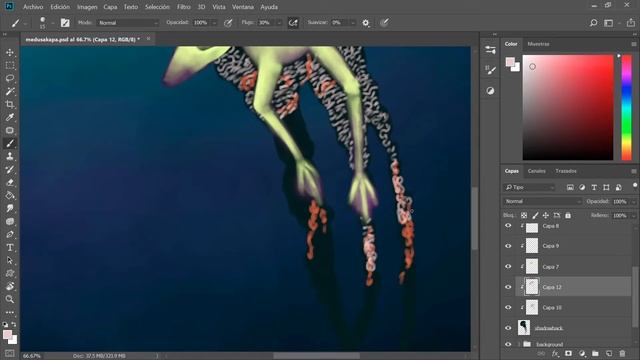Open brush smoothing options gear
Screen dimensions: 640x360
point(366,23)
